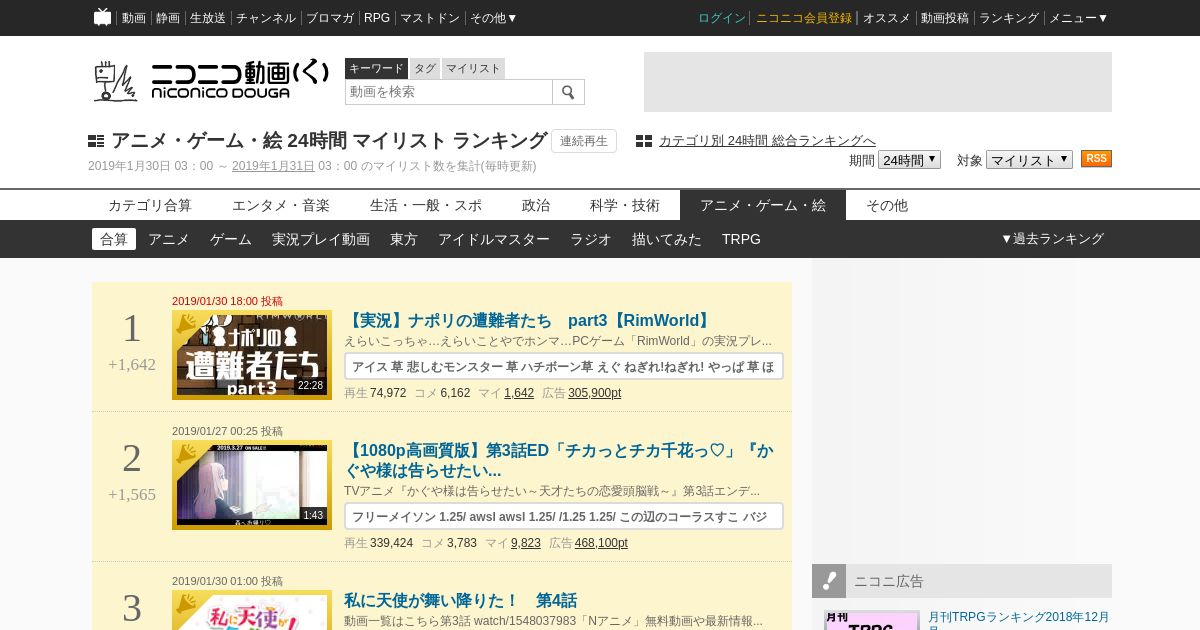Select the アイドルマスター subcategory
Viewport: 1200px width, 630px height.
coord(494,239)
